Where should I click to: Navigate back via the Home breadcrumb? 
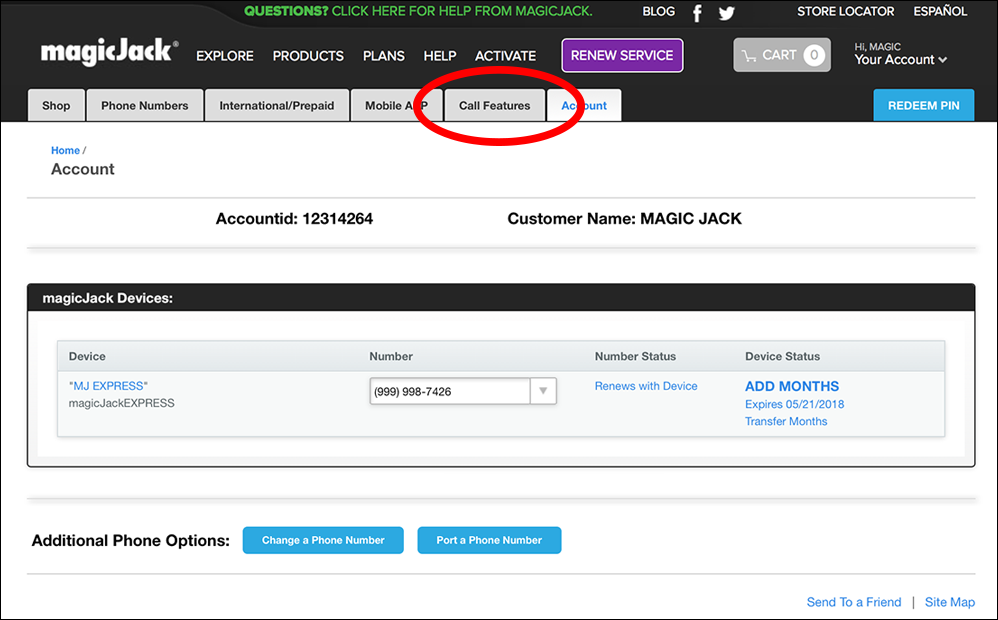[64, 150]
